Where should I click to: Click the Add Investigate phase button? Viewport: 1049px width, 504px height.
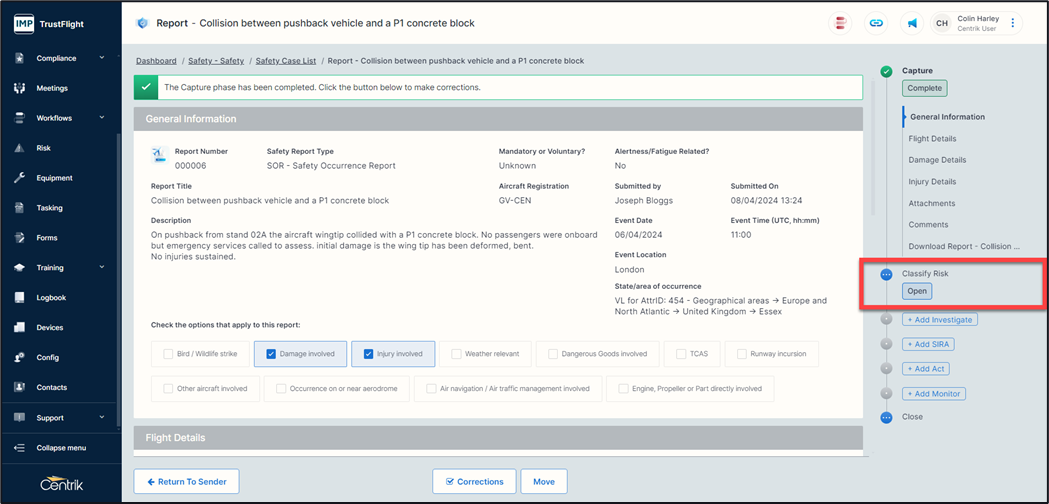tap(939, 320)
